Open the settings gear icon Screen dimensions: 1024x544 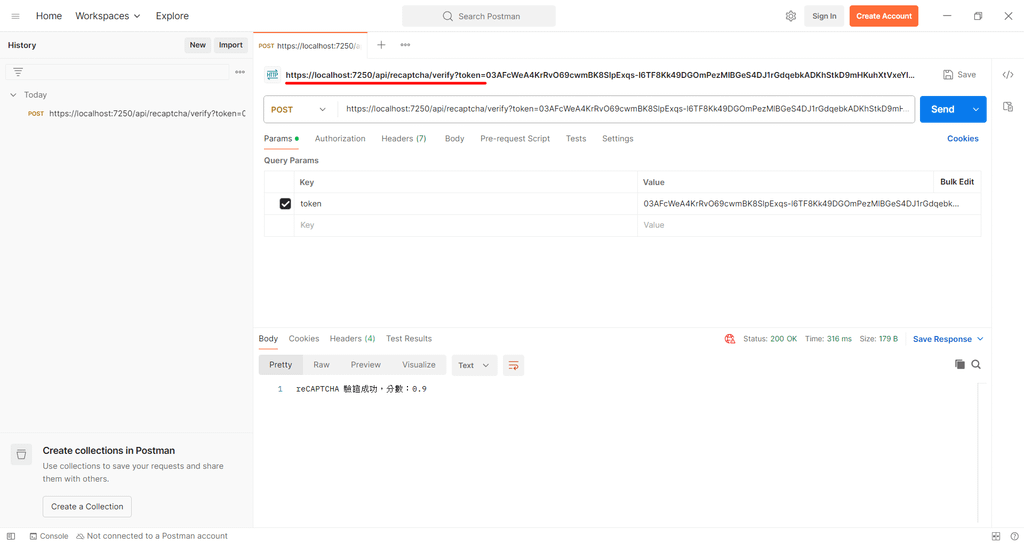(791, 16)
